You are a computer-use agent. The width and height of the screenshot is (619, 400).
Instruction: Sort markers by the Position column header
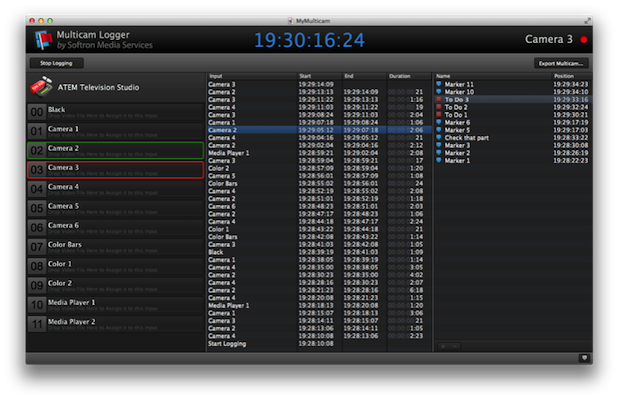tap(572, 76)
